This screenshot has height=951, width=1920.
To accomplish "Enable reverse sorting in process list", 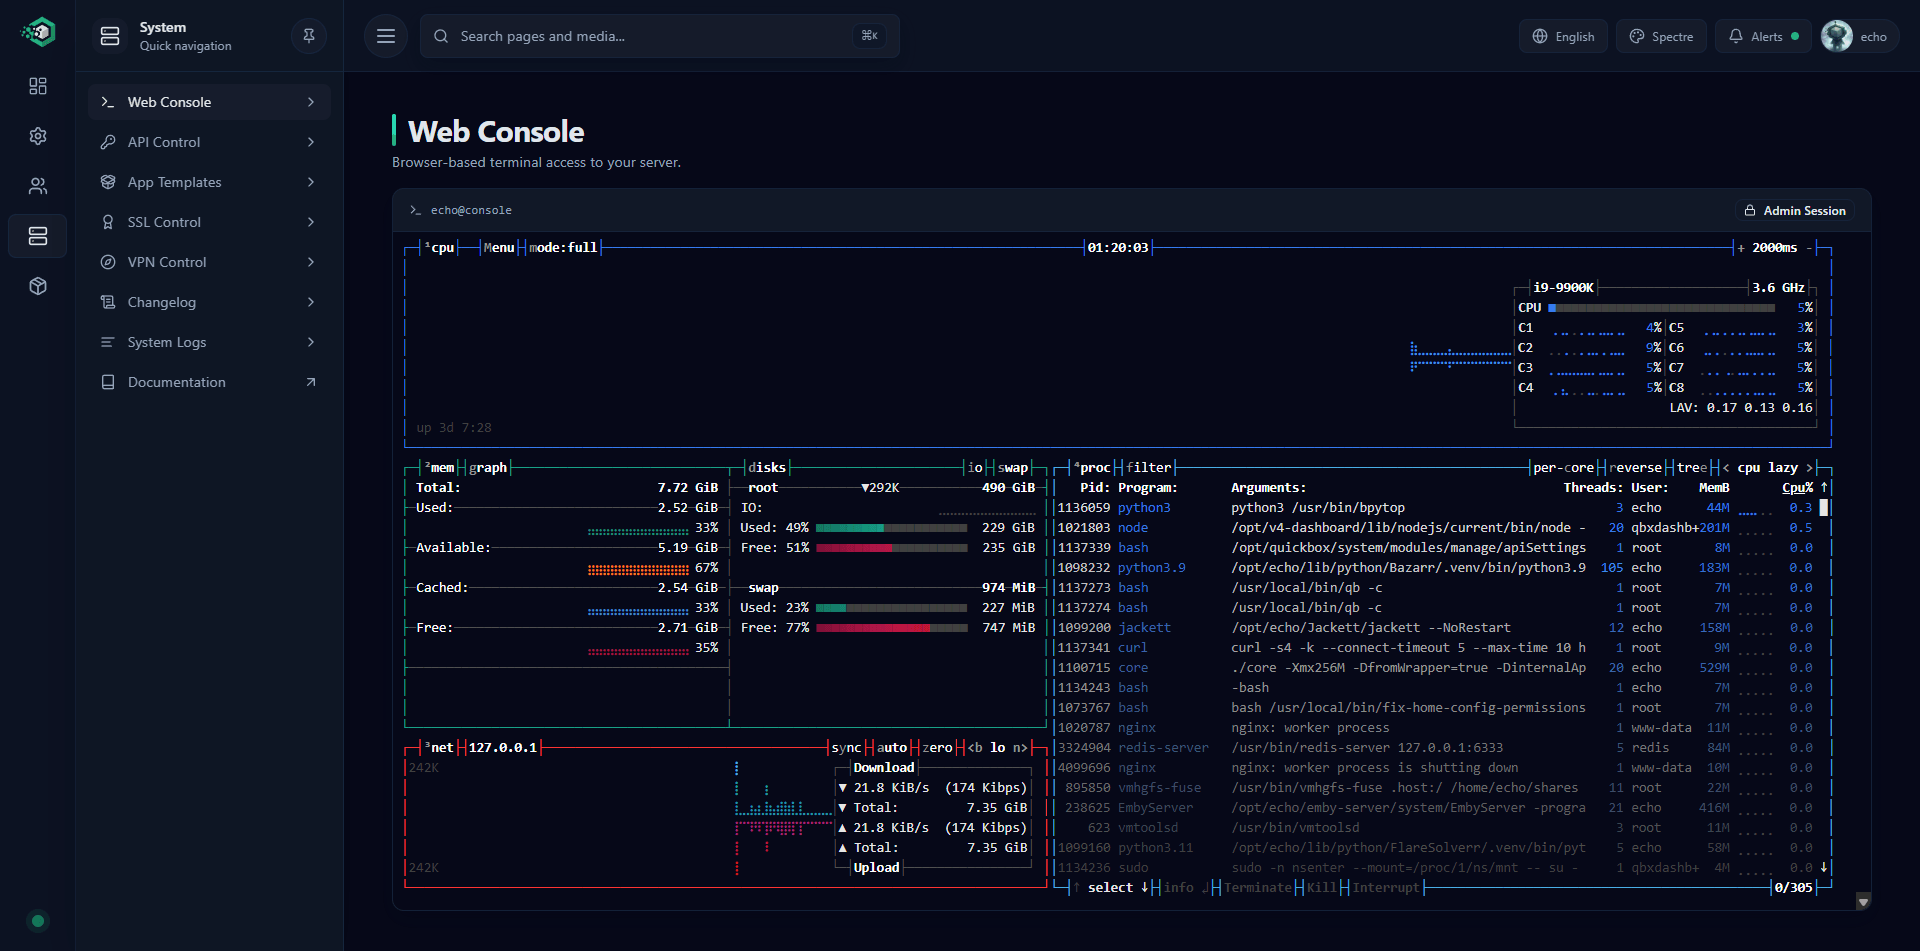I will click(x=1635, y=467).
